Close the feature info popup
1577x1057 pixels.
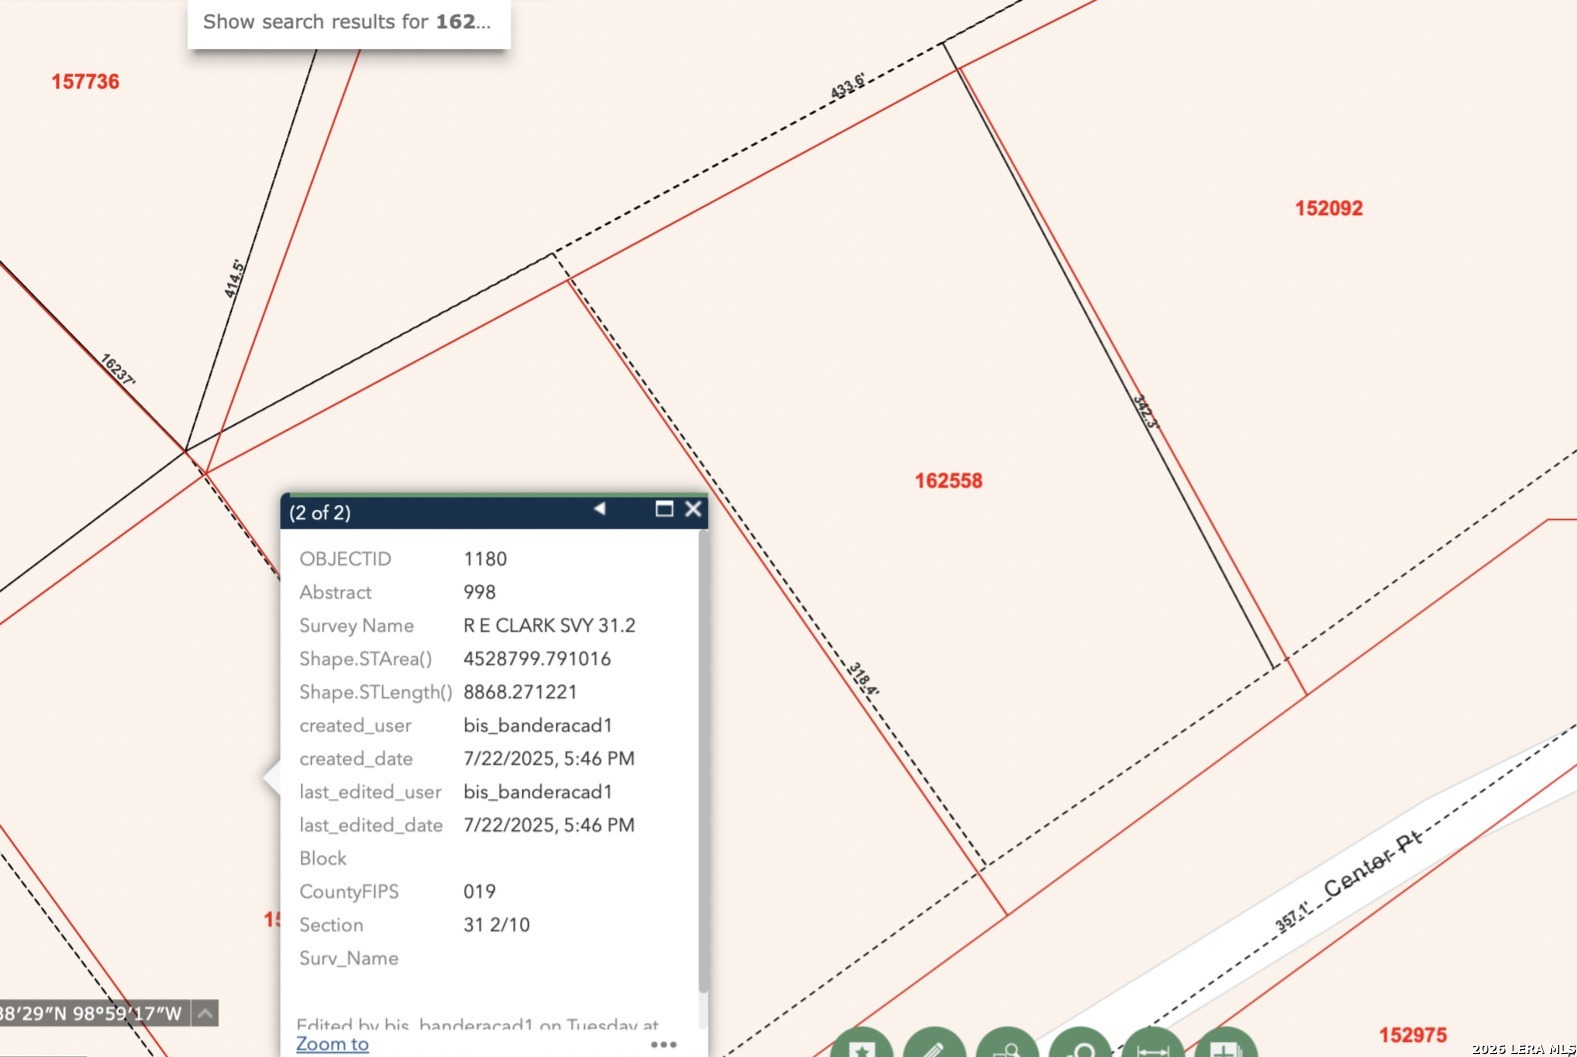[693, 509]
